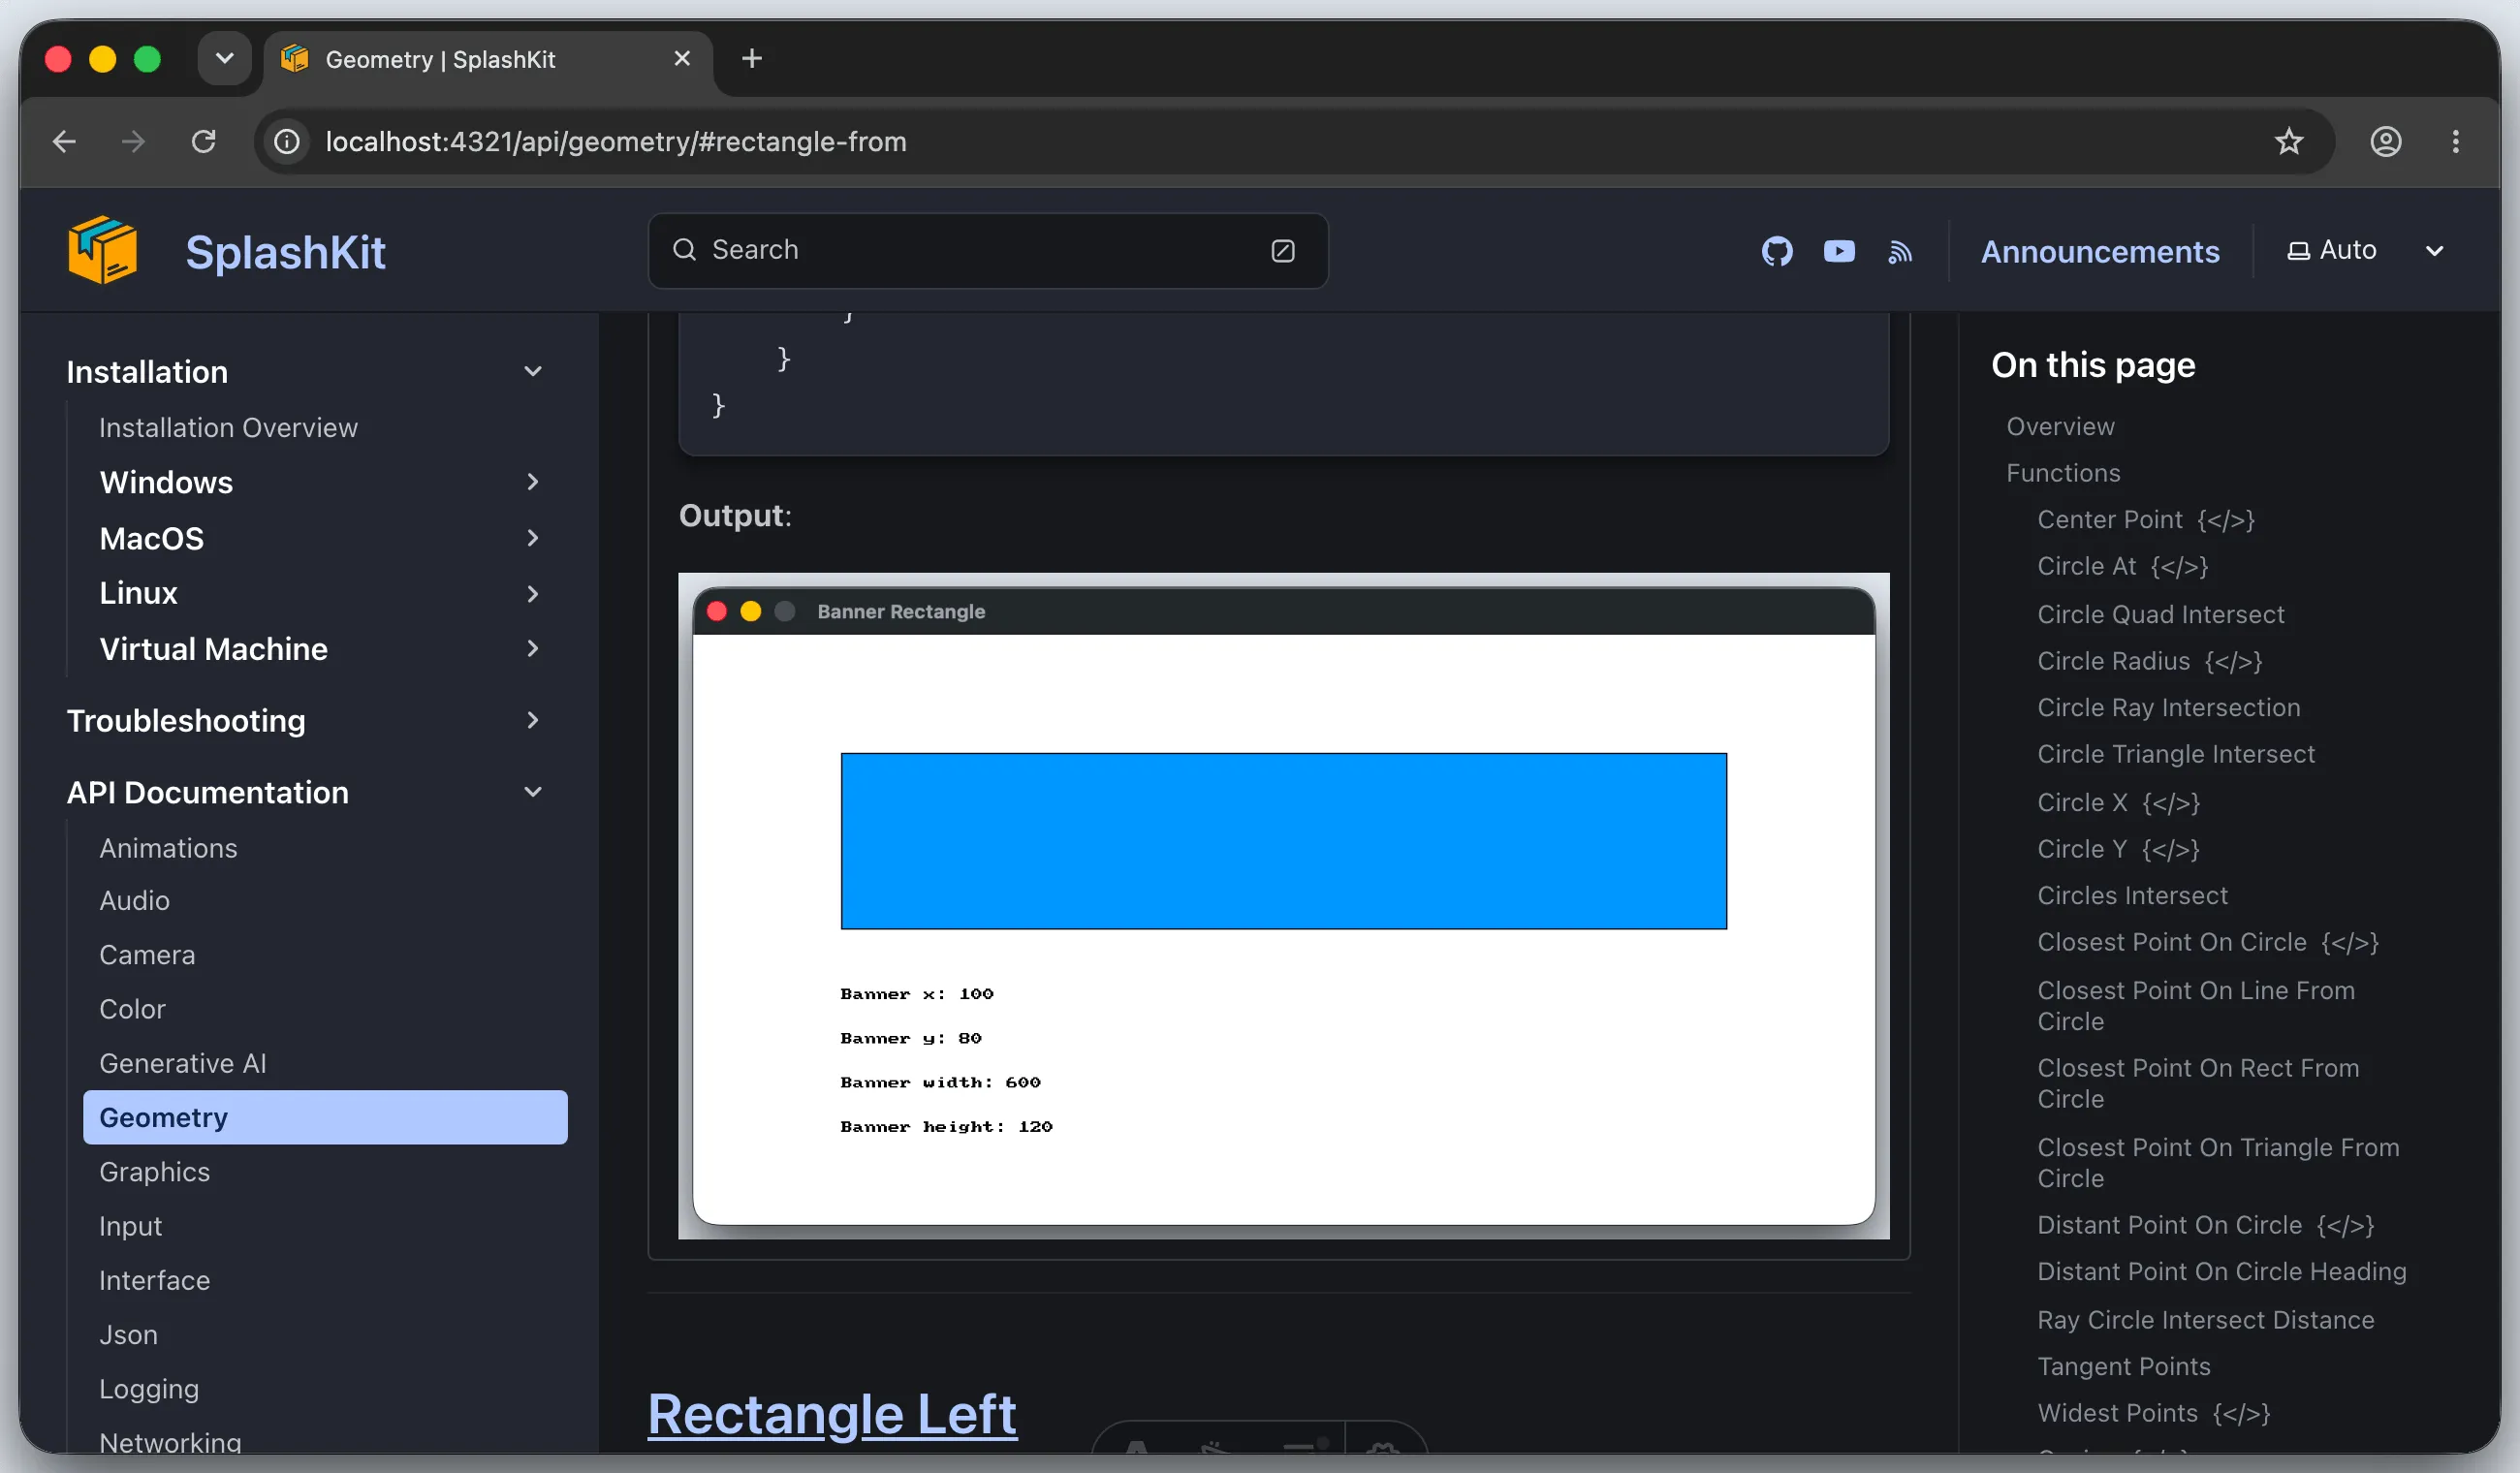2520x1473 pixels.
Task: Click the Banner Rectangle output screenshot
Action: tap(1283, 906)
